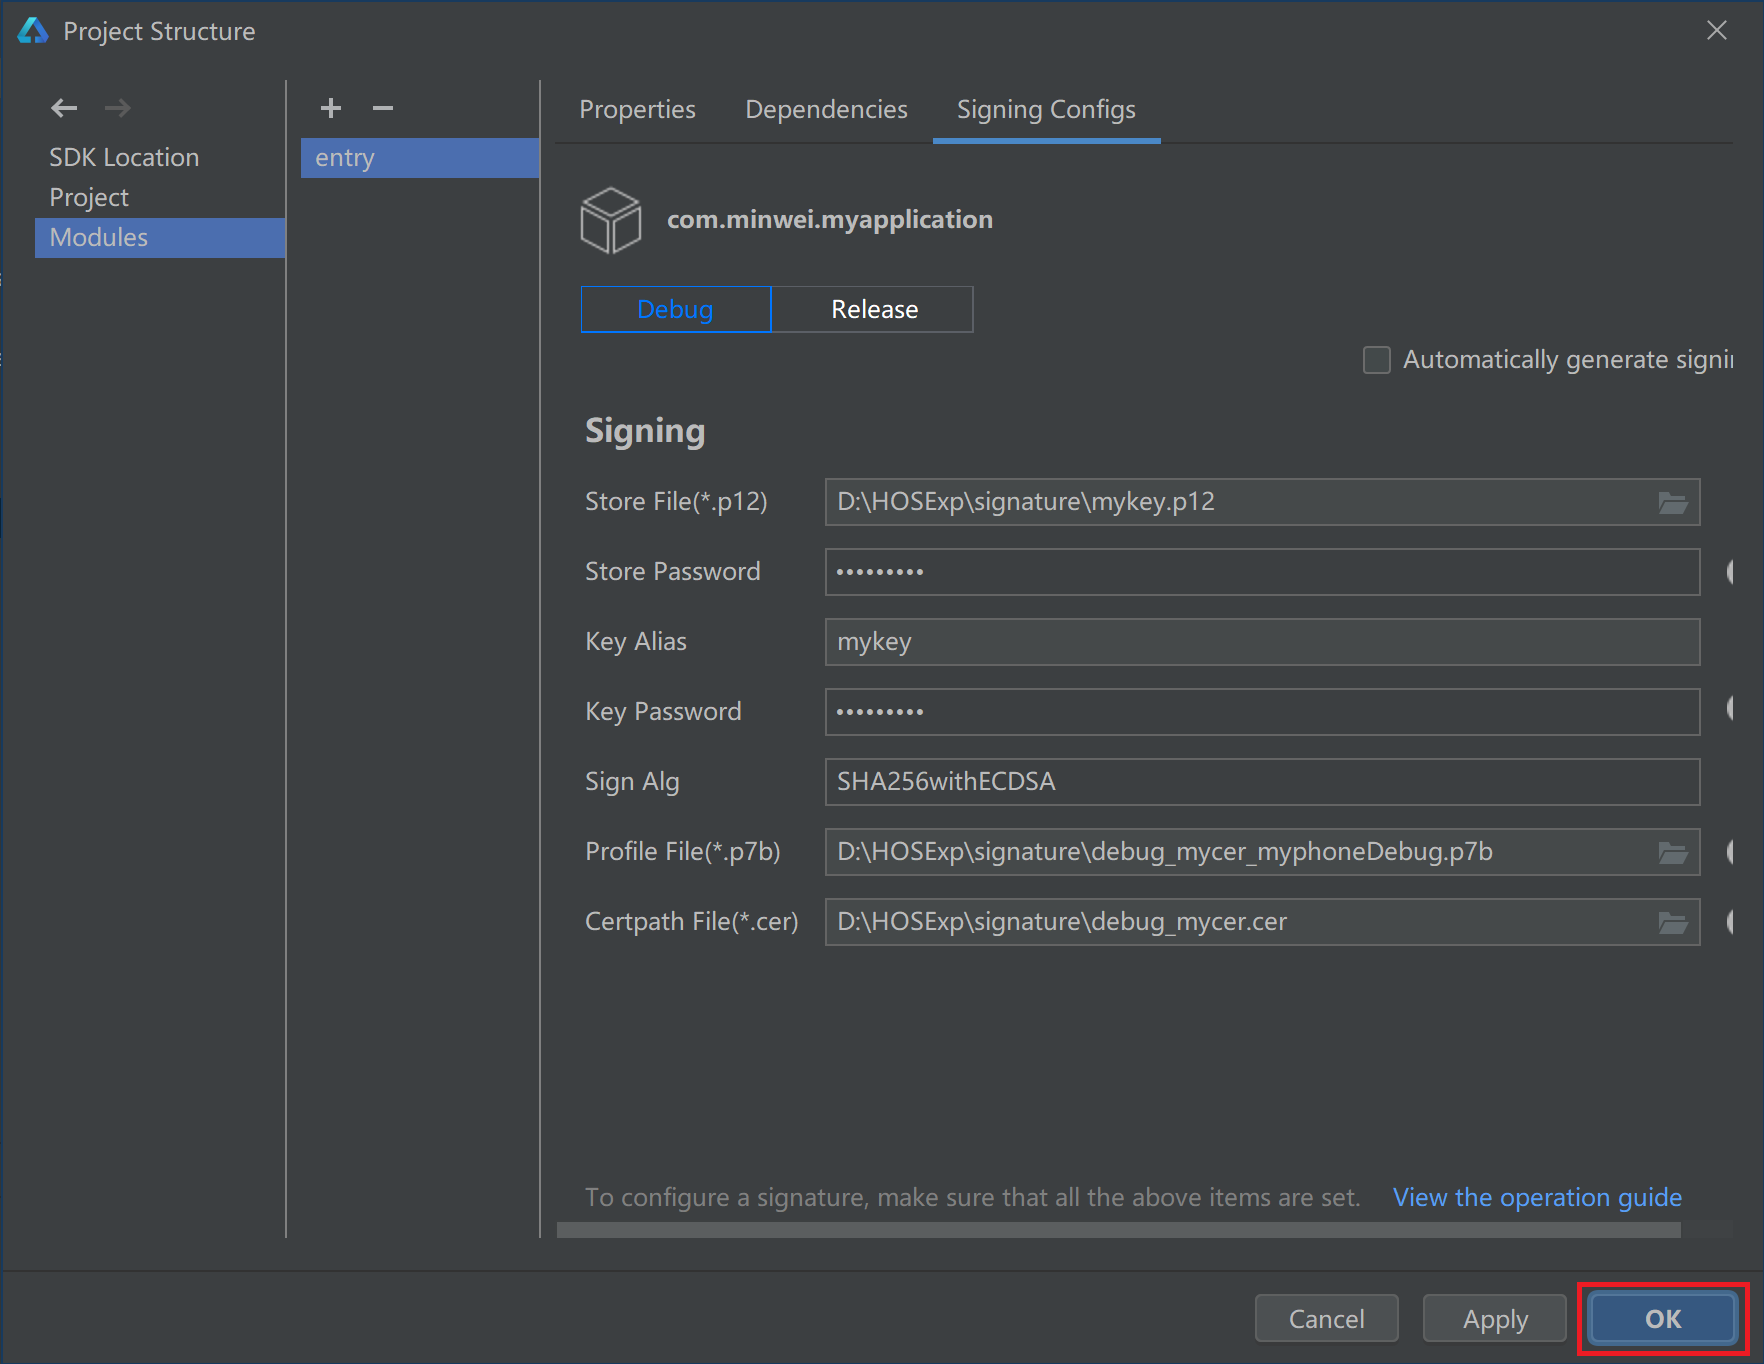The height and width of the screenshot is (1364, 1764).
Task: Click help icon beside Certpath File
Action: [1729, 922]
